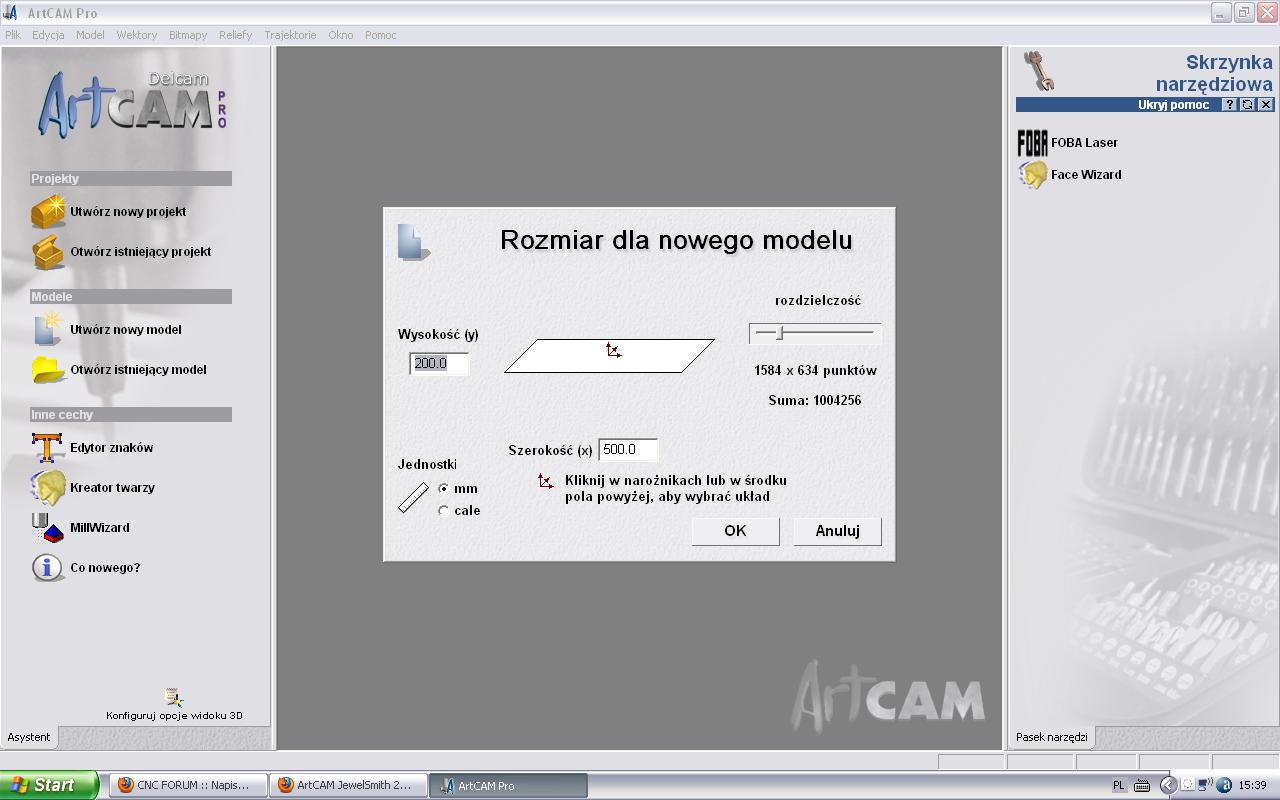Screen dimensions: 1280x800
Task: Confirm model size with OK
Action: coord(735,531)
